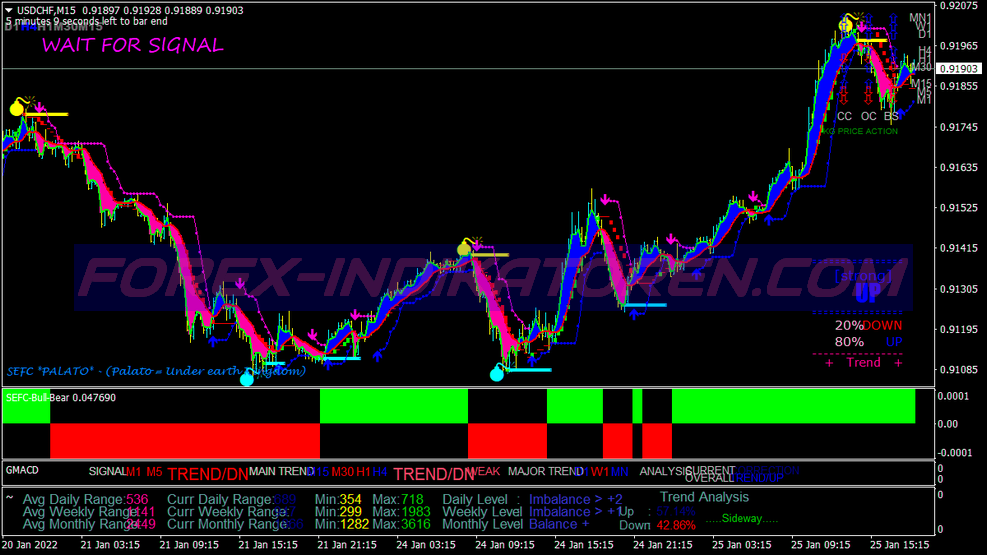Click the [strong] UP trend label

(x=864, y=285)
